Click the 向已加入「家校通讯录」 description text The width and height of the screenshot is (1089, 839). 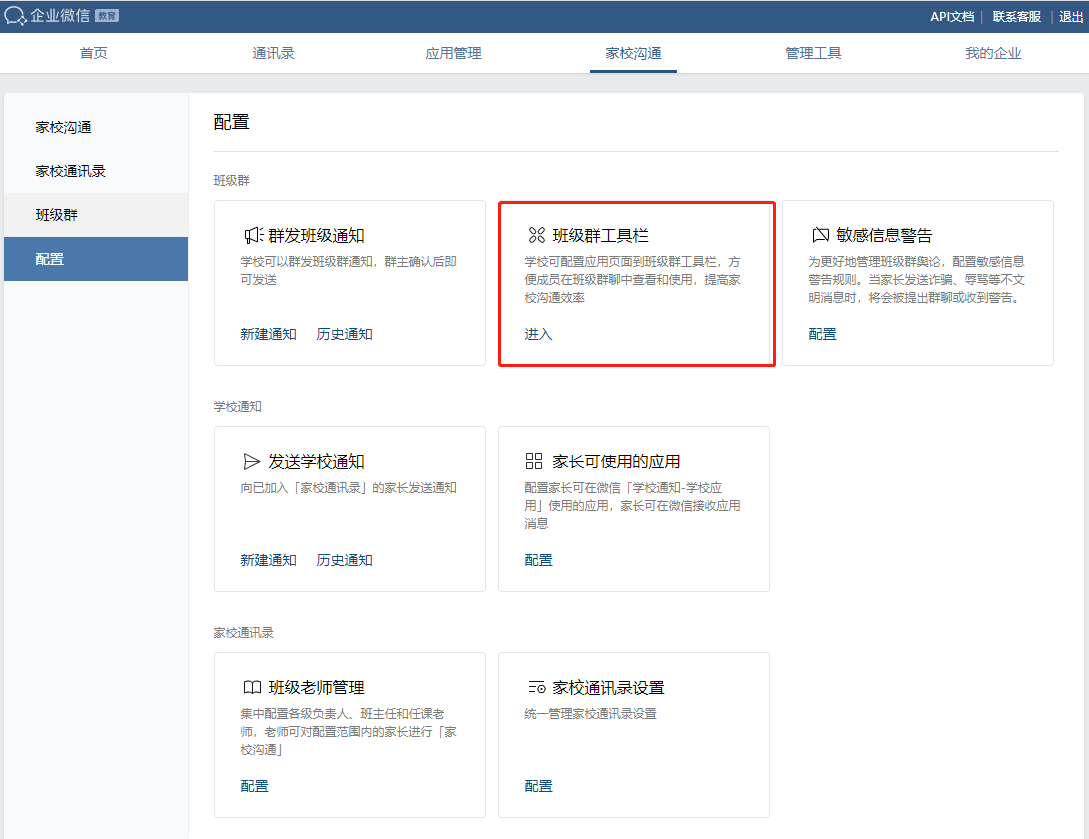coord(349,488)
